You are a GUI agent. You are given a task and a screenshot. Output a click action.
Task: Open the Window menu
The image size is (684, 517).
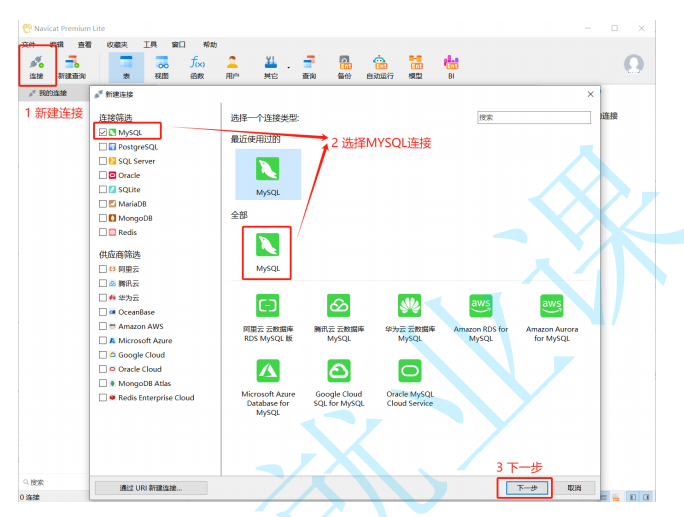pyautogui.click(x=178, y=45)
